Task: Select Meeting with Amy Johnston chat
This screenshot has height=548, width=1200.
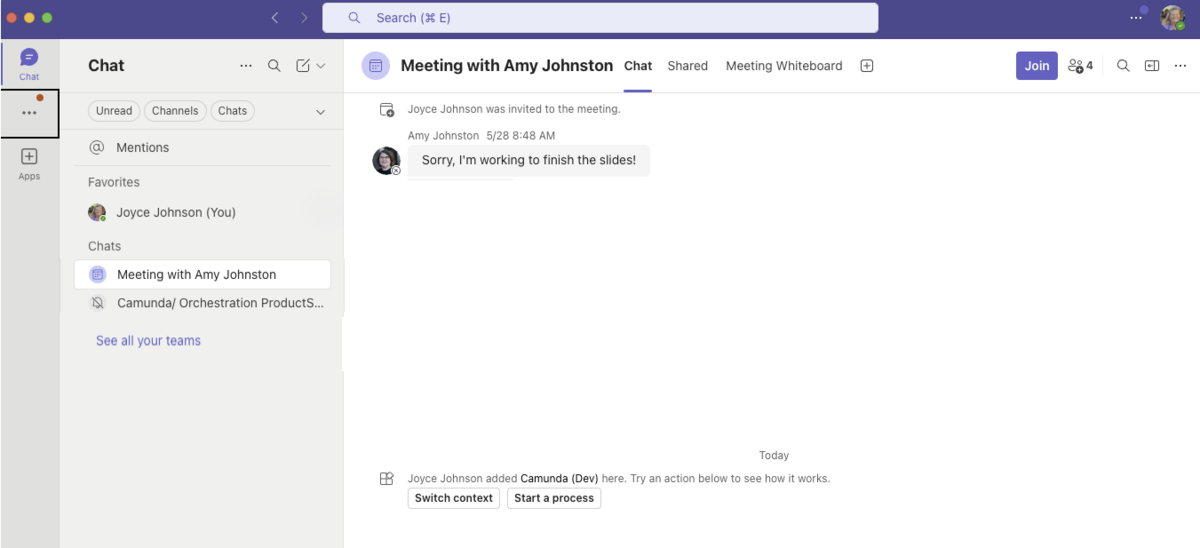Action: [x=202, y=274]
